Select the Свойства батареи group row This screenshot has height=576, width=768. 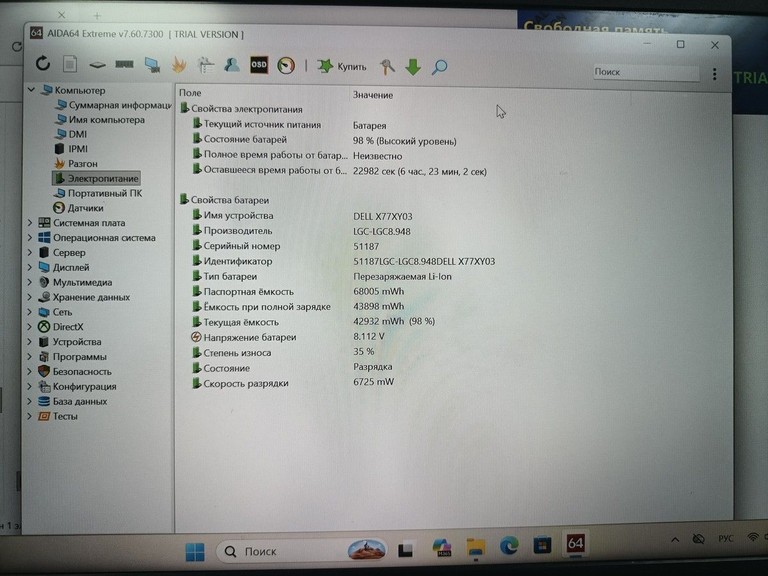coord(224,200)
